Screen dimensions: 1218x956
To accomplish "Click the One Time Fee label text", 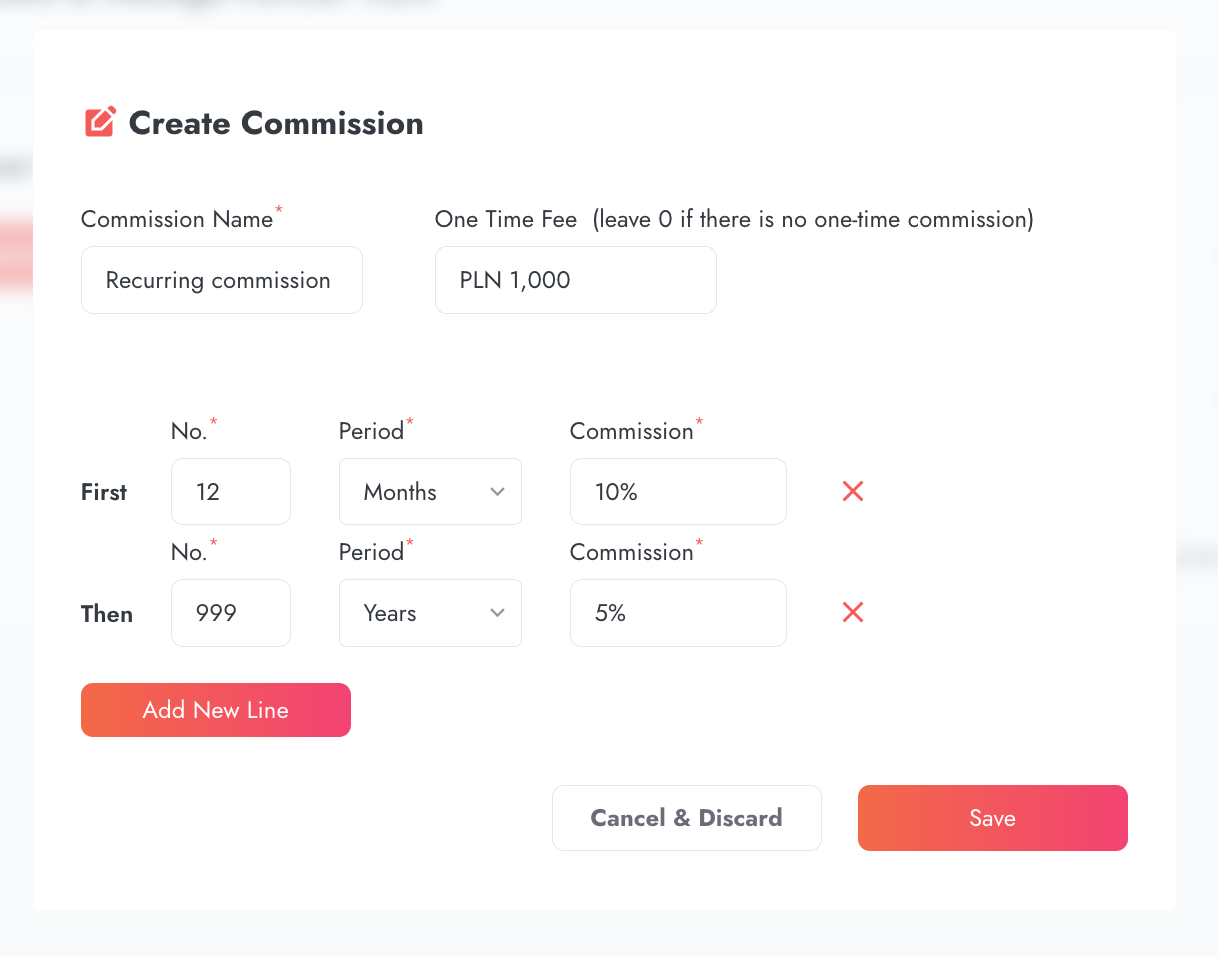I will click(x=506, y=220).
